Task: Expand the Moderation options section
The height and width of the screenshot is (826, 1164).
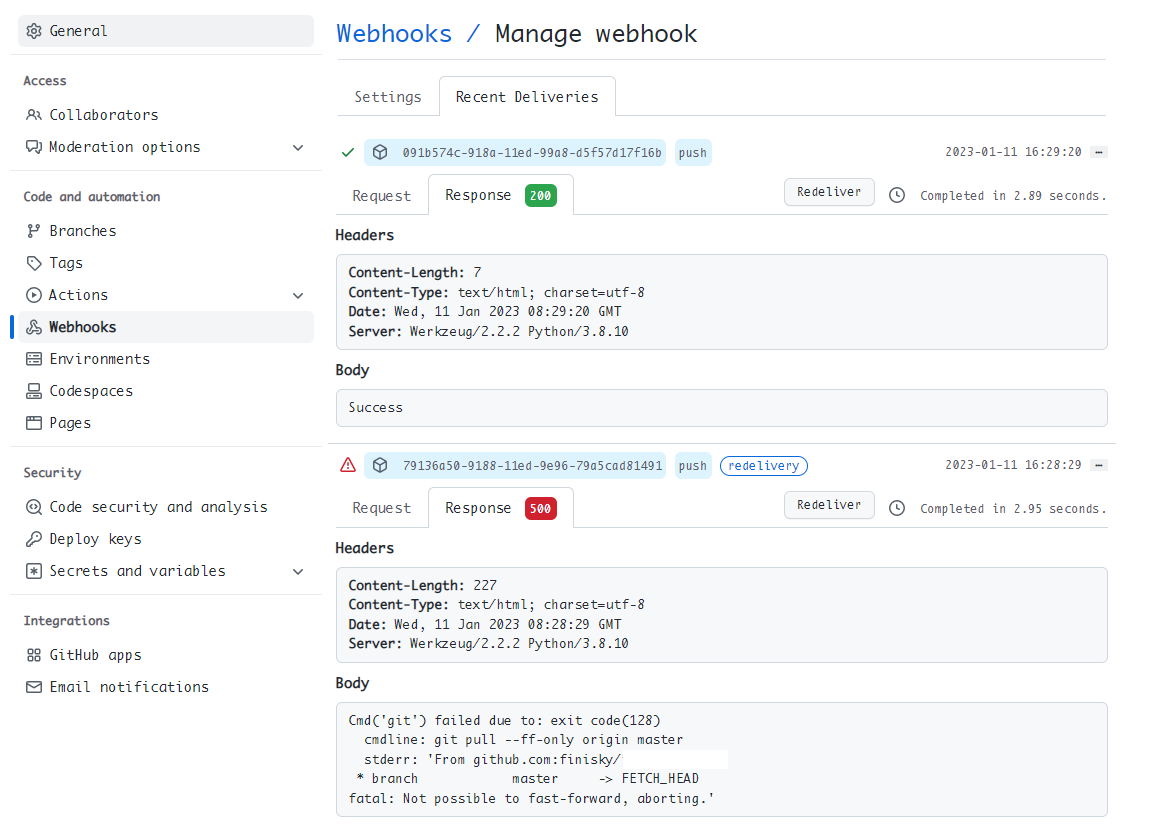Action: pyautogui.click(x=297, y=147)
